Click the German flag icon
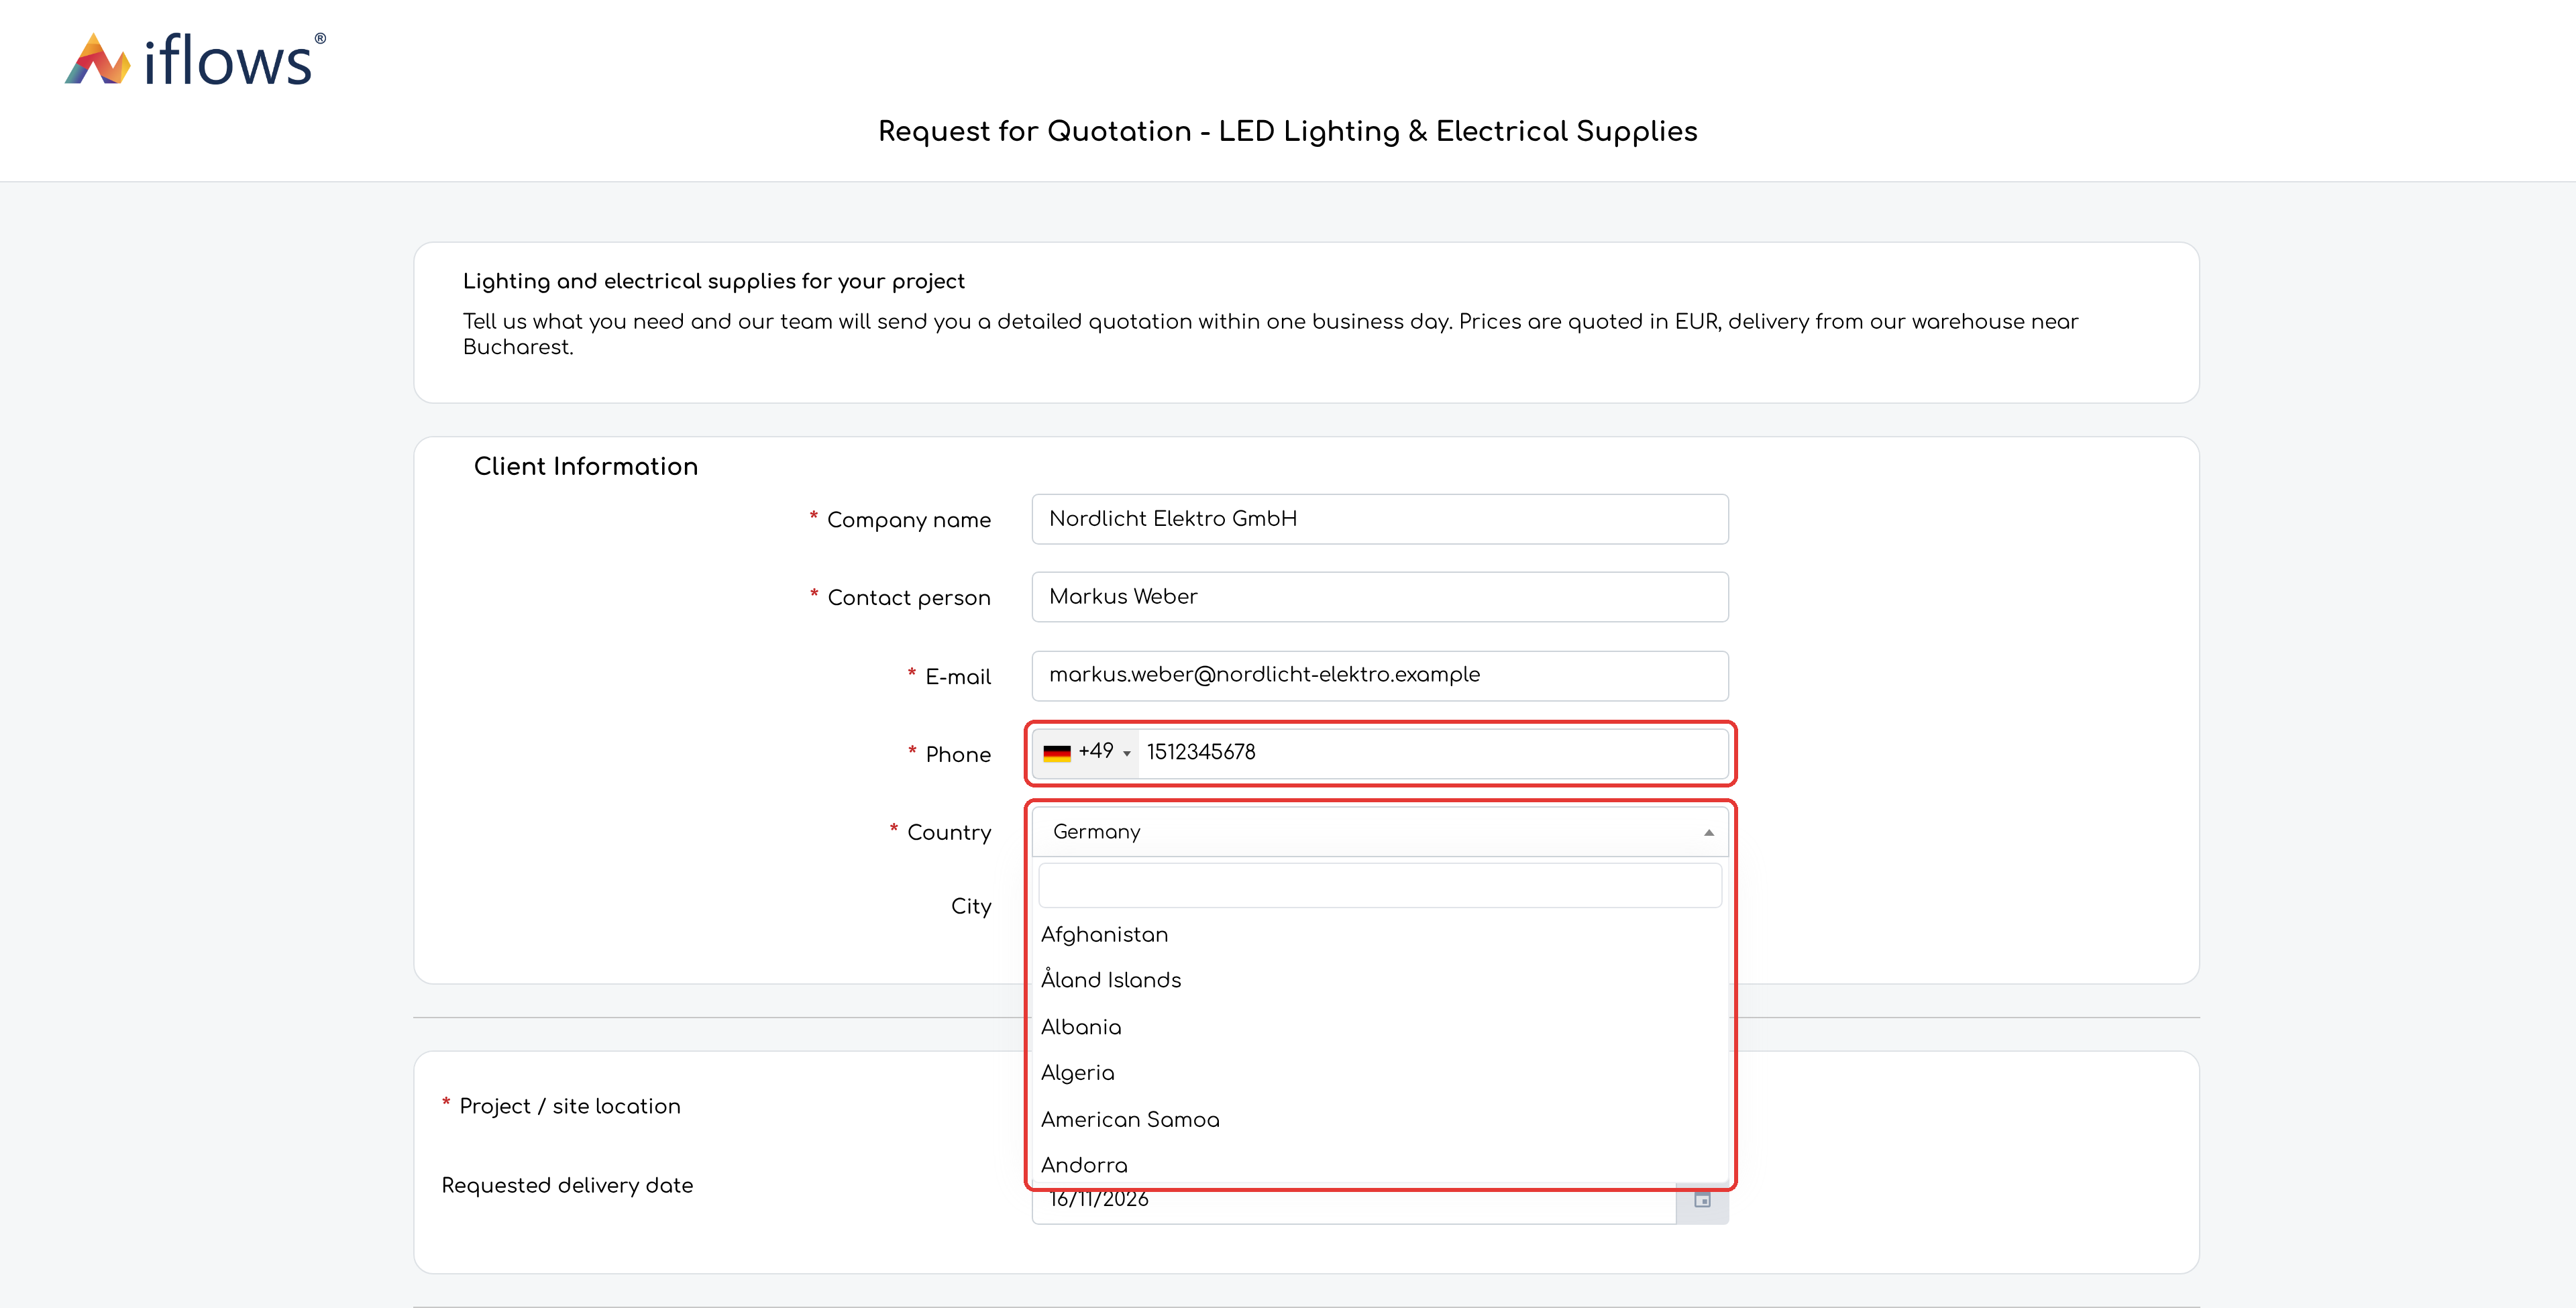 (x=1056, y=753)
